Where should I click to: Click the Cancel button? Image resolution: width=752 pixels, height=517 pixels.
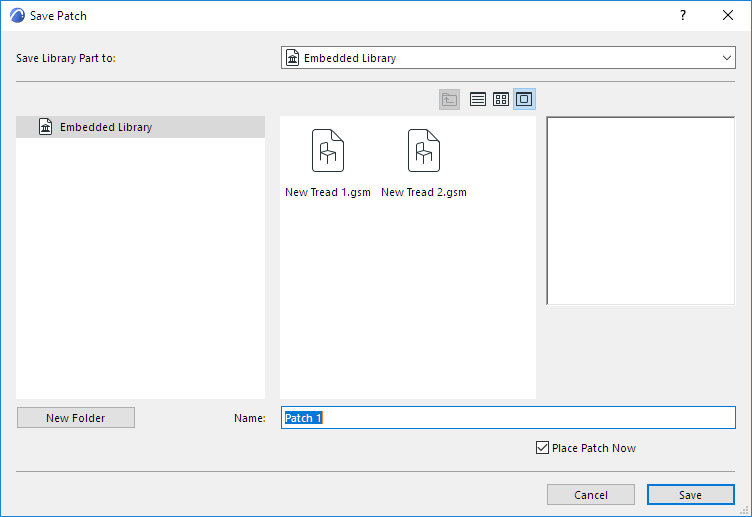click(x=591, y=495)
